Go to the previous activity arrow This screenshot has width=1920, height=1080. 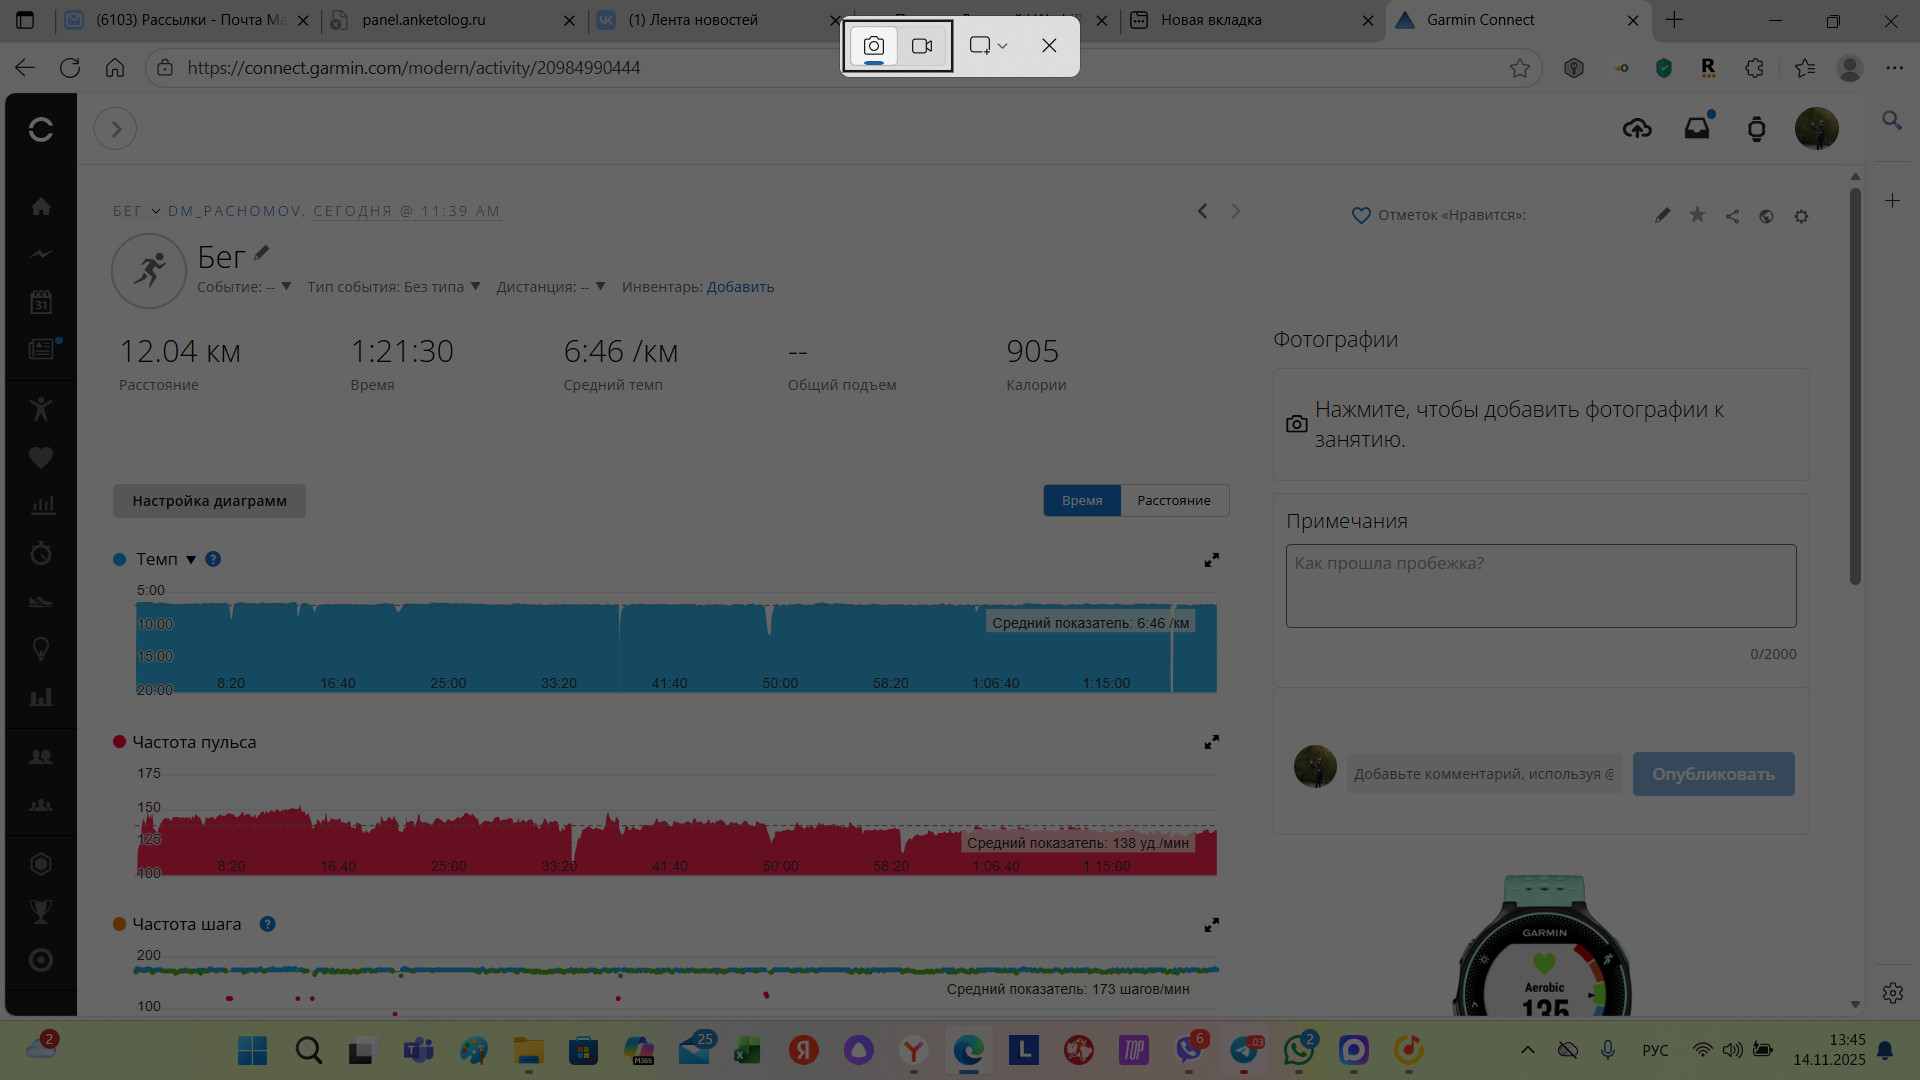1202,211
